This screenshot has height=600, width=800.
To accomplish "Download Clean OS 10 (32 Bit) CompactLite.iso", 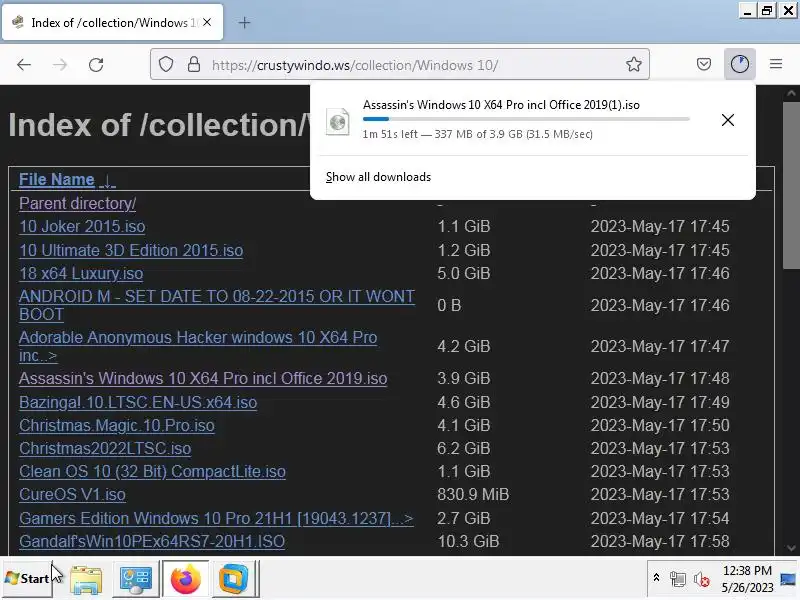I will 153,471.
